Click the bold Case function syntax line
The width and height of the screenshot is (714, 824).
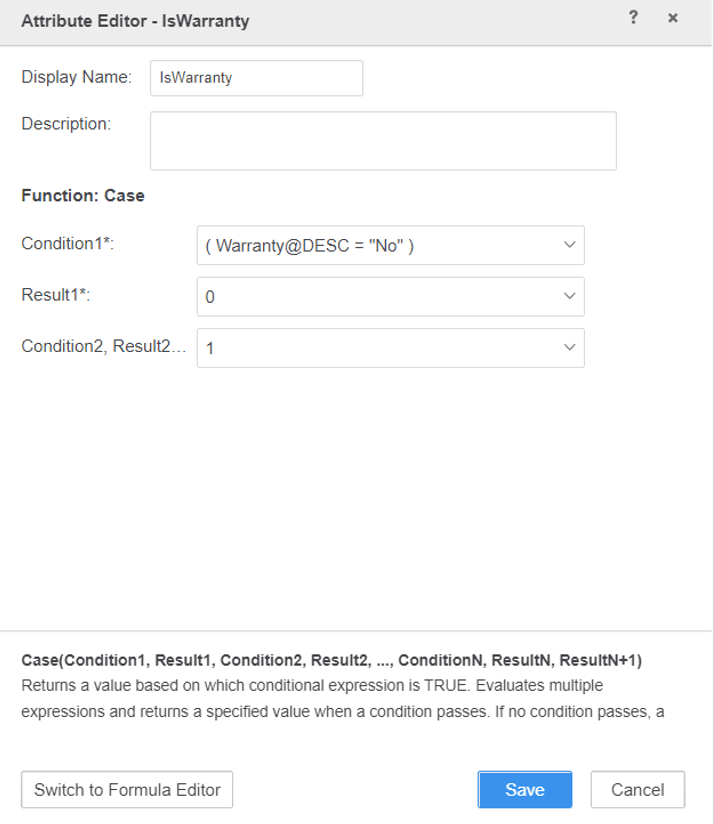331,661
